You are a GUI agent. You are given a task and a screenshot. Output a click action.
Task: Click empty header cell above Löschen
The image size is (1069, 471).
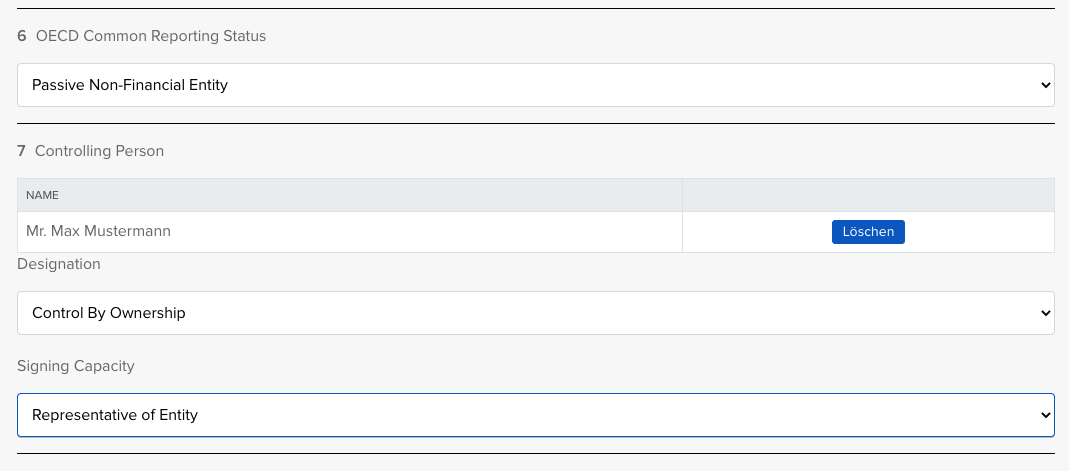coord(867,195)
